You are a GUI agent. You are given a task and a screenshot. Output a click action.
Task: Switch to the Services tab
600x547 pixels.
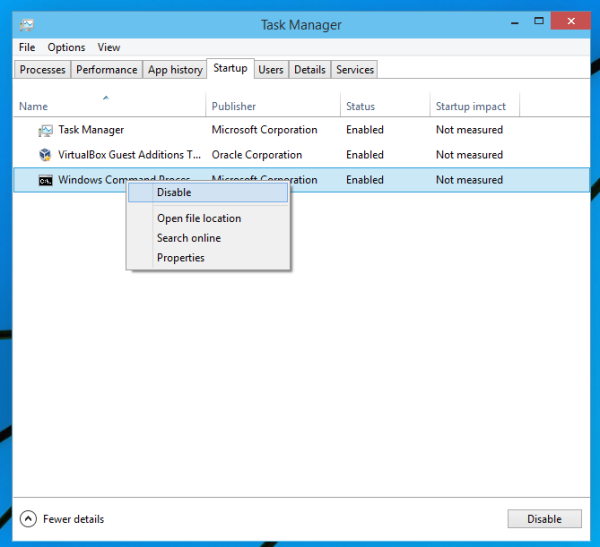coord(355,70)
